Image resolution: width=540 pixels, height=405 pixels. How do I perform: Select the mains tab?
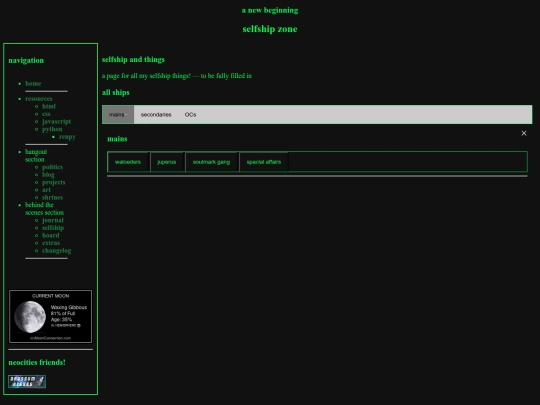coord(118,114)
